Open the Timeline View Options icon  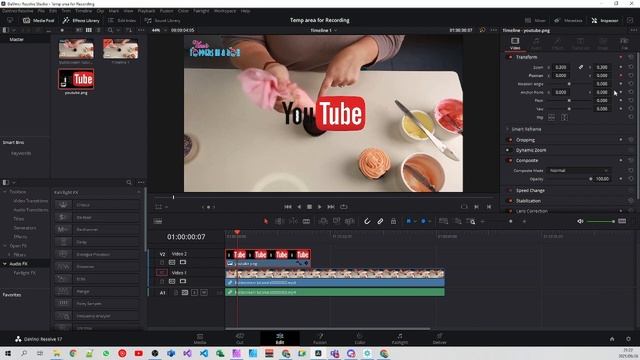[158, 221]
